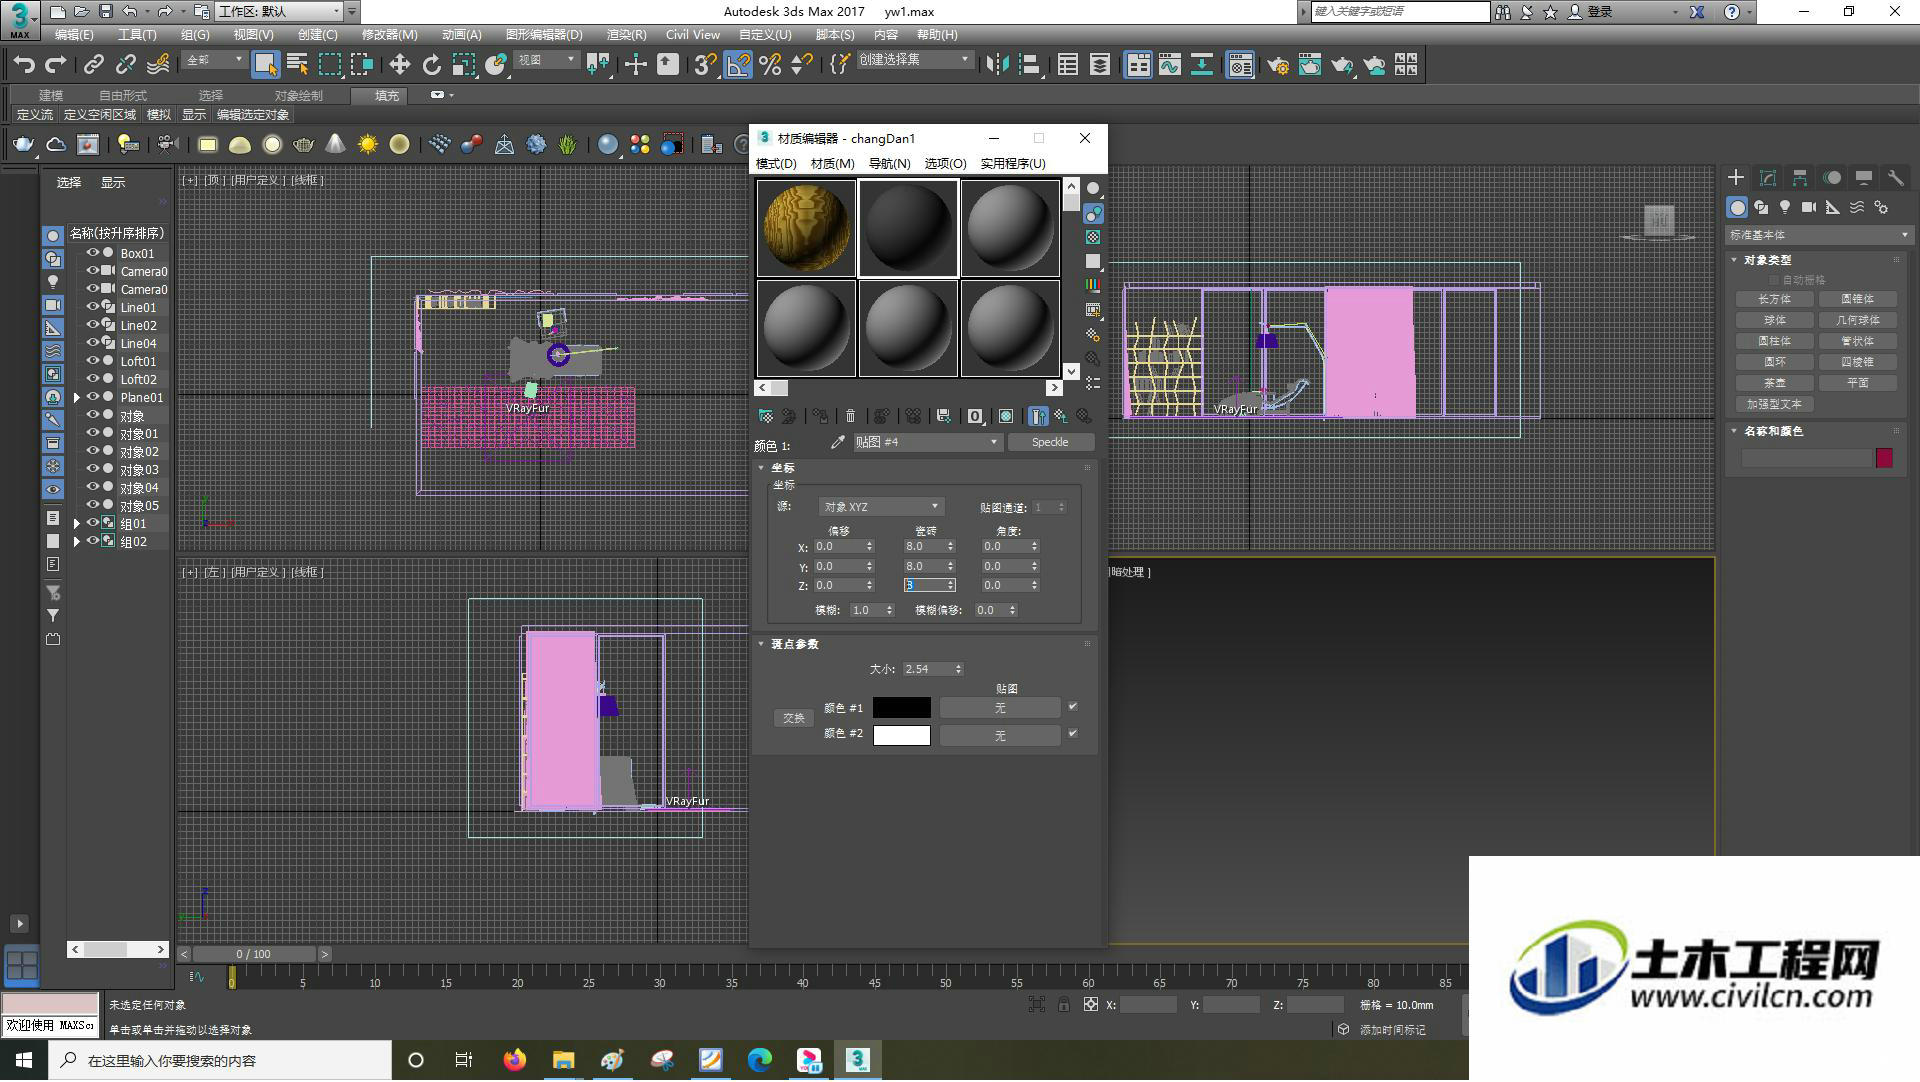Choose the Select and Move tool
Screen dimensions: 1920x1082
[x=399, y=65]
